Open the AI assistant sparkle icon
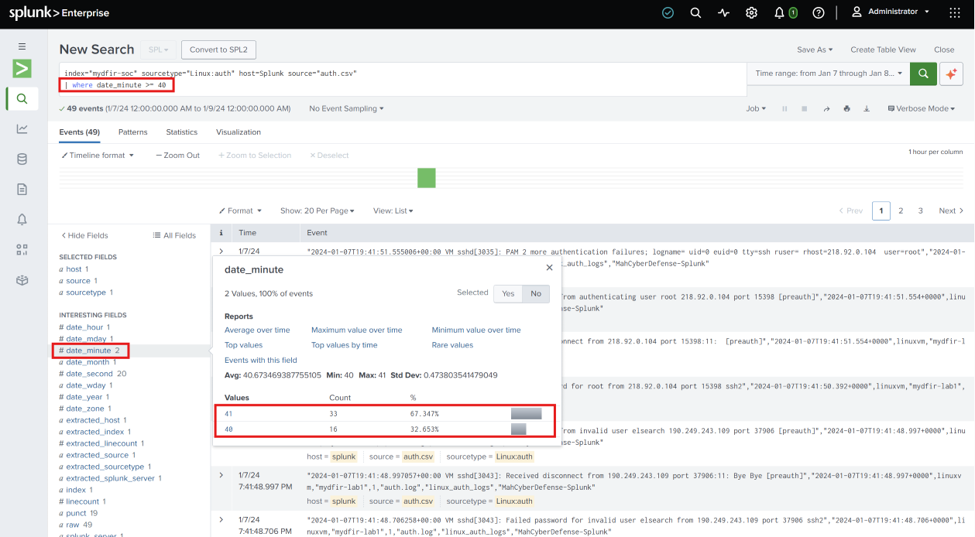Screen dimensions: 975x537 tap(951, 73)
